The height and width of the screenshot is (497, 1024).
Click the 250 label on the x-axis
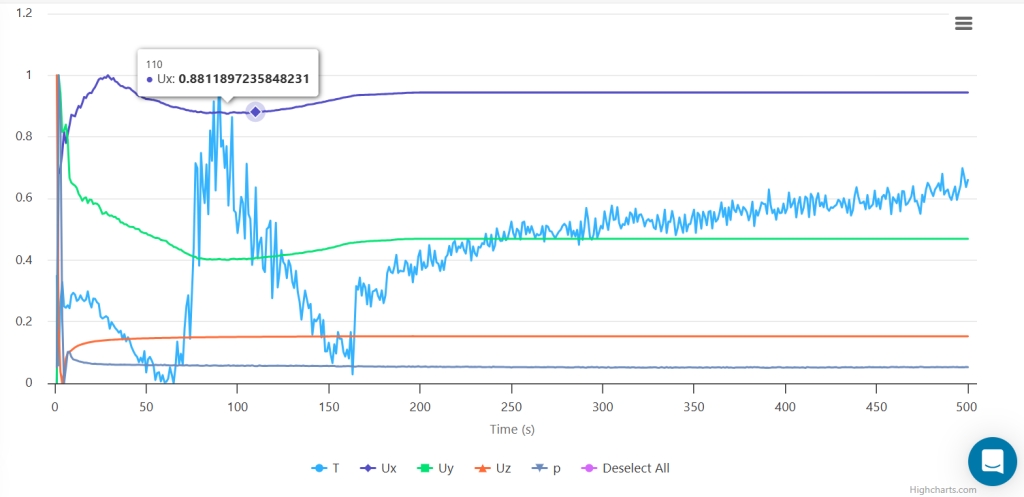(511, 407)
